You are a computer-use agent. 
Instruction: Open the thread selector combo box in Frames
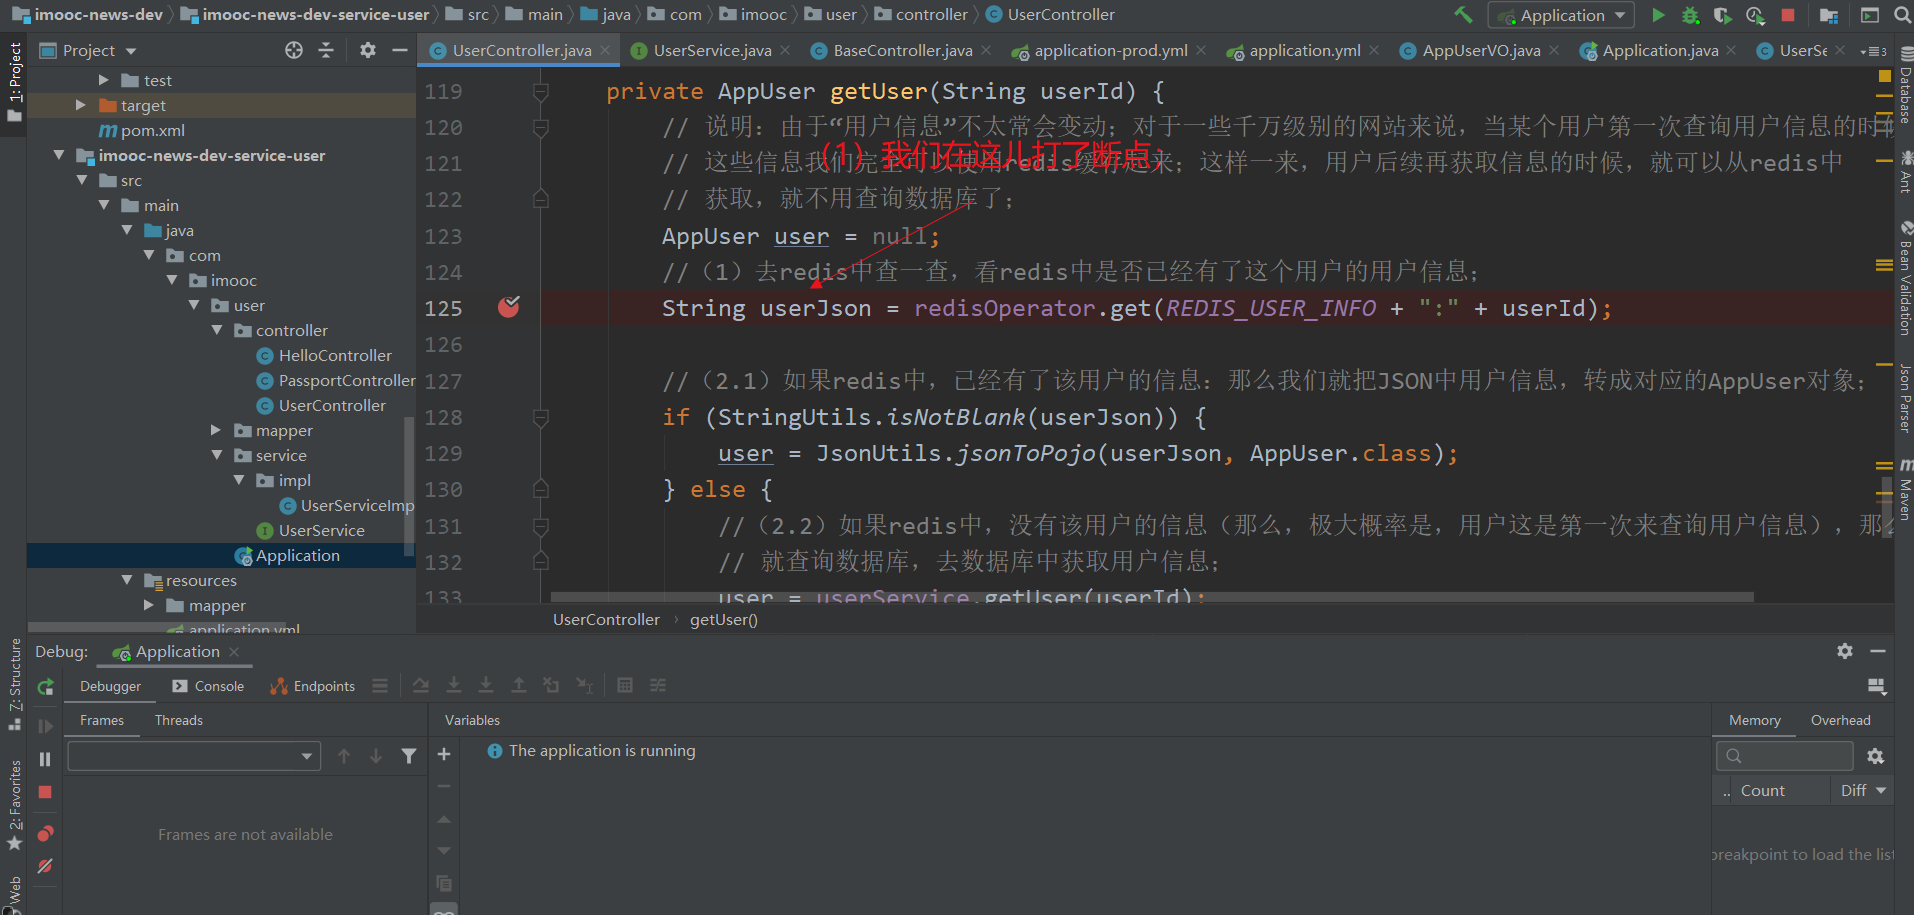(194, 756)
